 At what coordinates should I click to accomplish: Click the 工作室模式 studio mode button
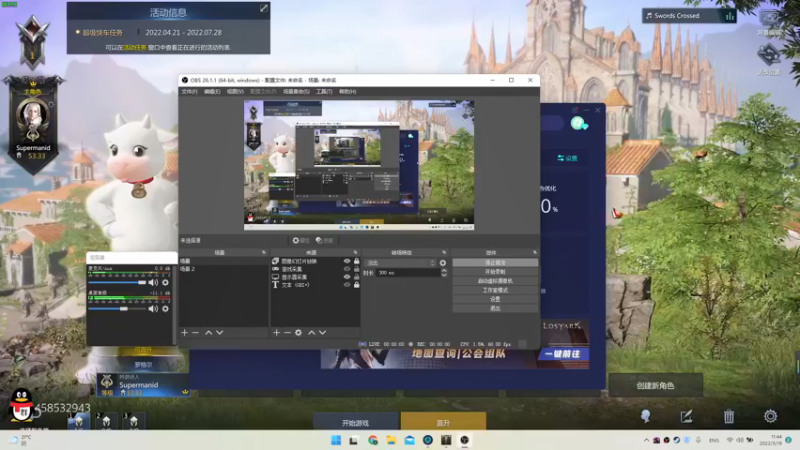pyautogui.click(x=495, y=290)
